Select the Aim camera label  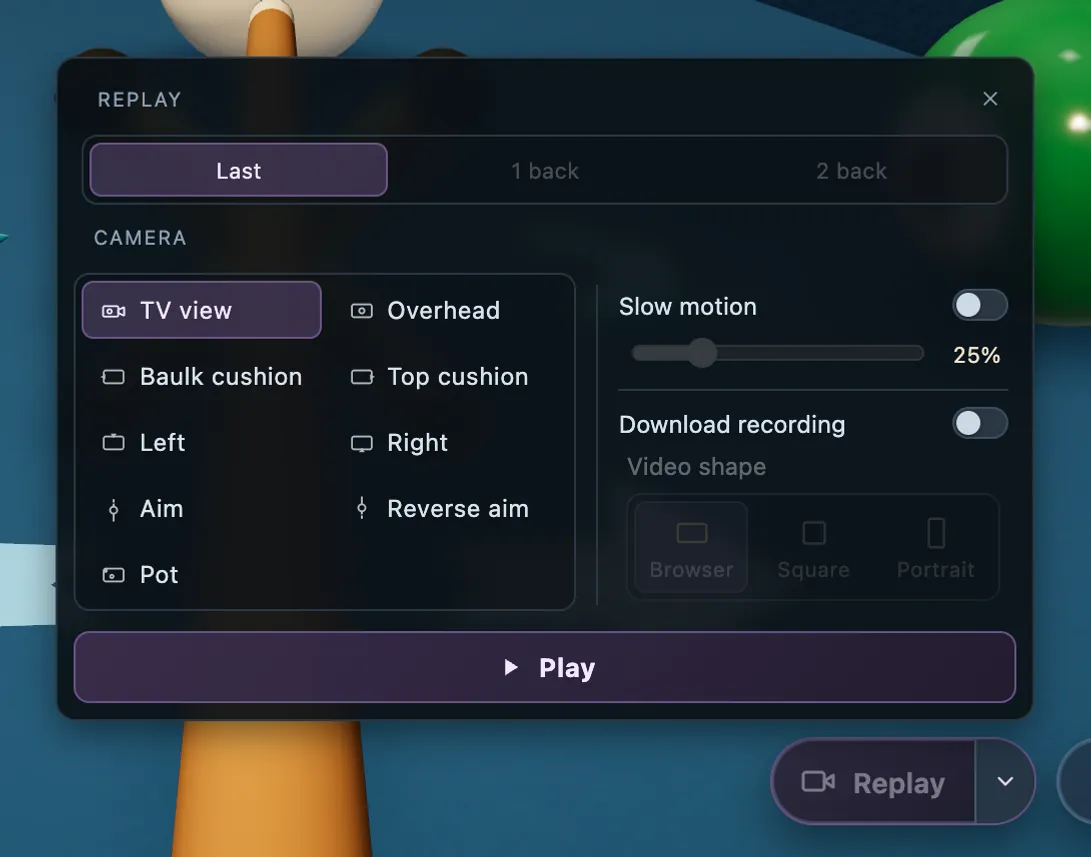(161, 509)
